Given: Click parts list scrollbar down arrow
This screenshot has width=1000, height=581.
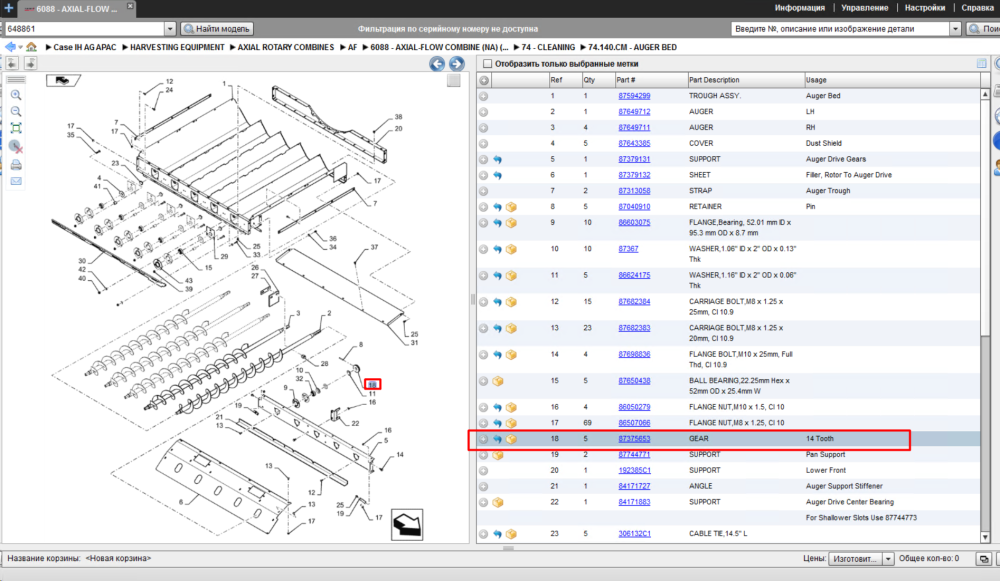Looking at the screenshot, I should 985,538.
